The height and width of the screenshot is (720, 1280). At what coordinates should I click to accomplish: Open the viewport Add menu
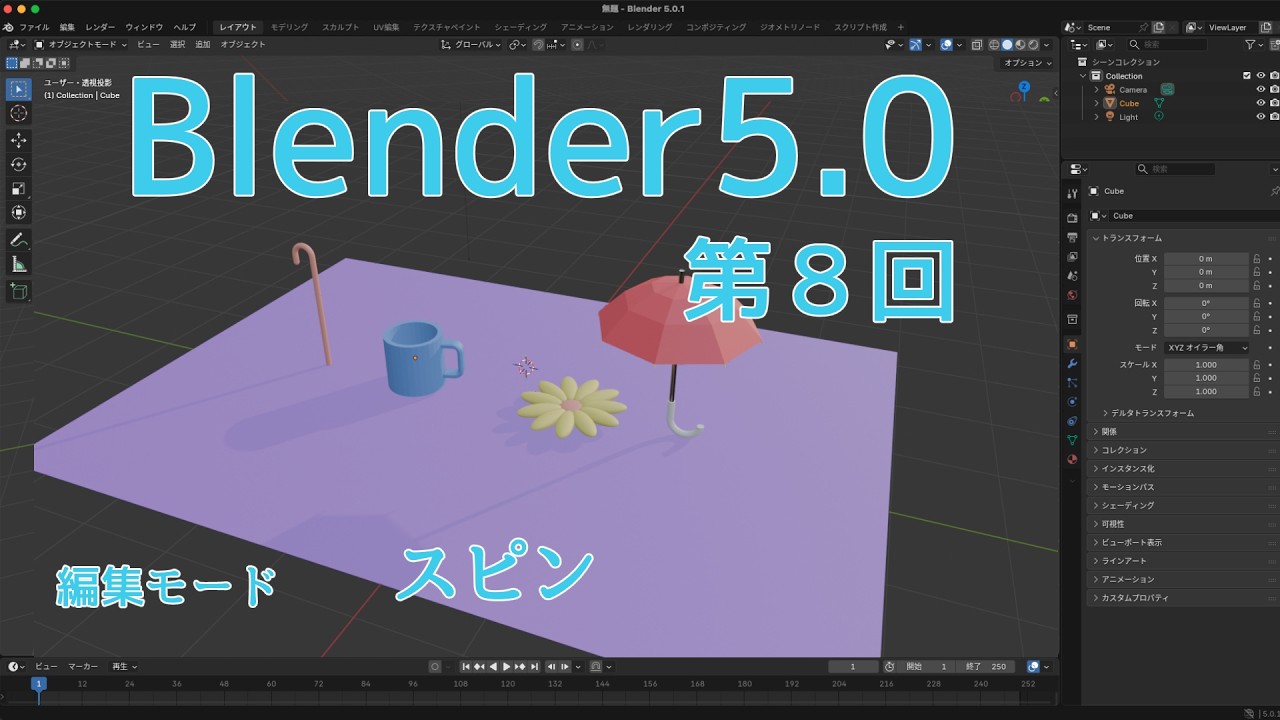pos(203,45)
